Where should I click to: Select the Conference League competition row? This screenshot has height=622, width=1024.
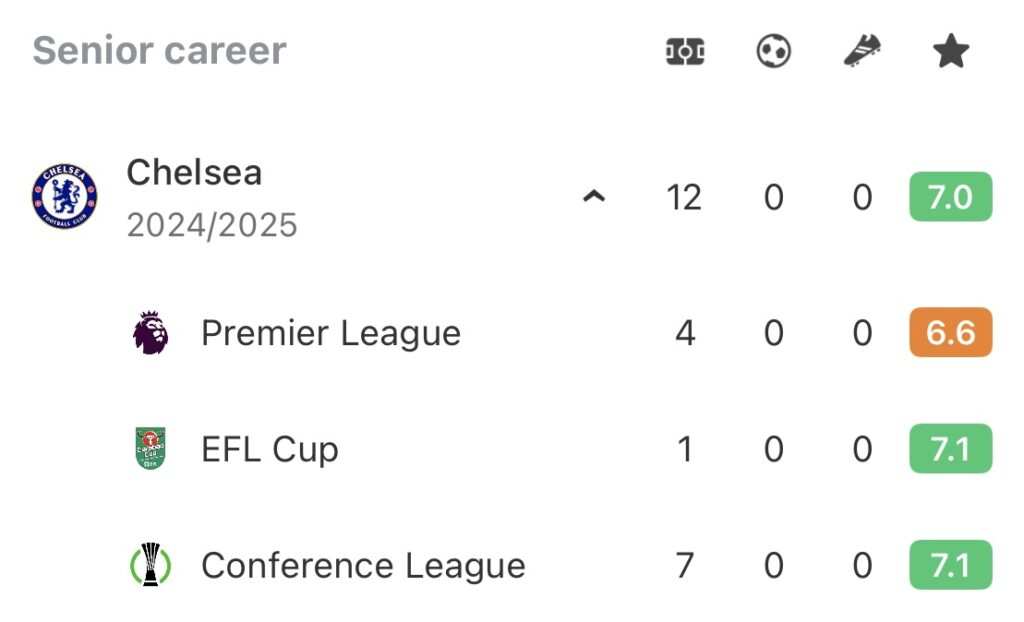(562, 565)
